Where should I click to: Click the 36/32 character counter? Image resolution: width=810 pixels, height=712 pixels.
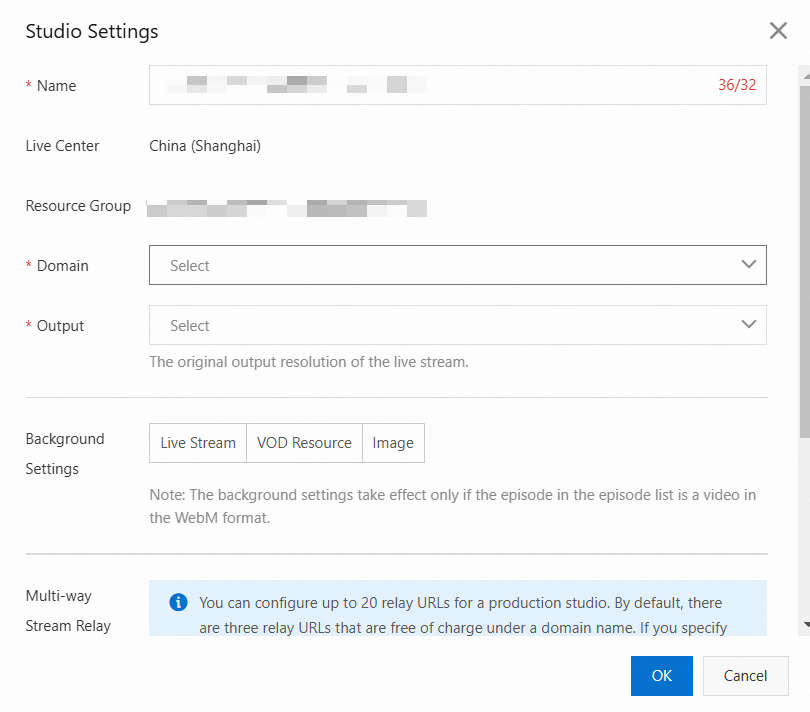coord(737,85)
